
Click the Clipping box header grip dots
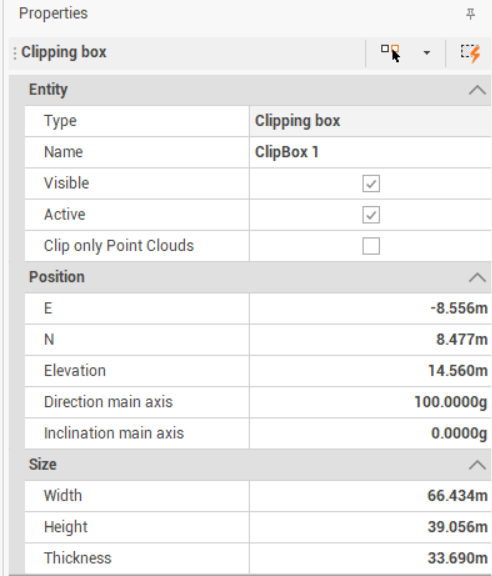[x=15, y=53]
